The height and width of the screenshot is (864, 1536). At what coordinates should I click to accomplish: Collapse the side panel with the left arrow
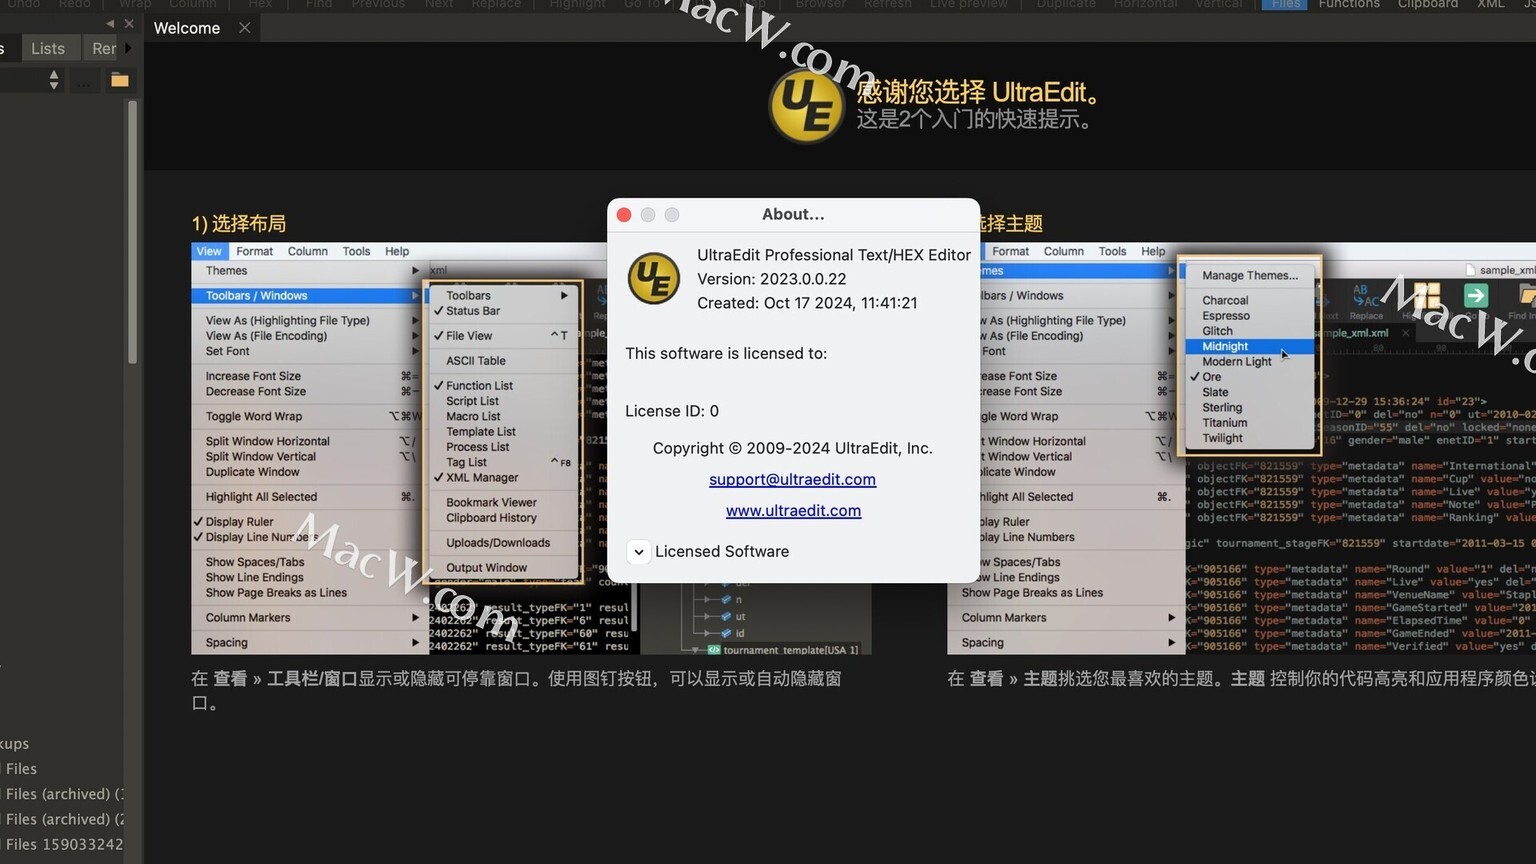[x=110, y=23]
